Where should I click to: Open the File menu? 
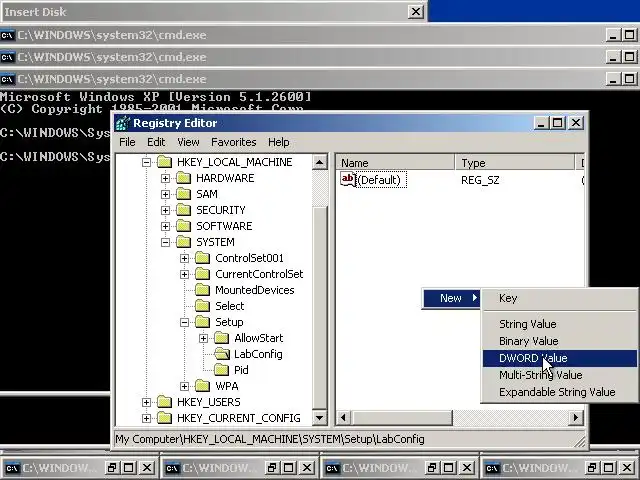(127, 142)
